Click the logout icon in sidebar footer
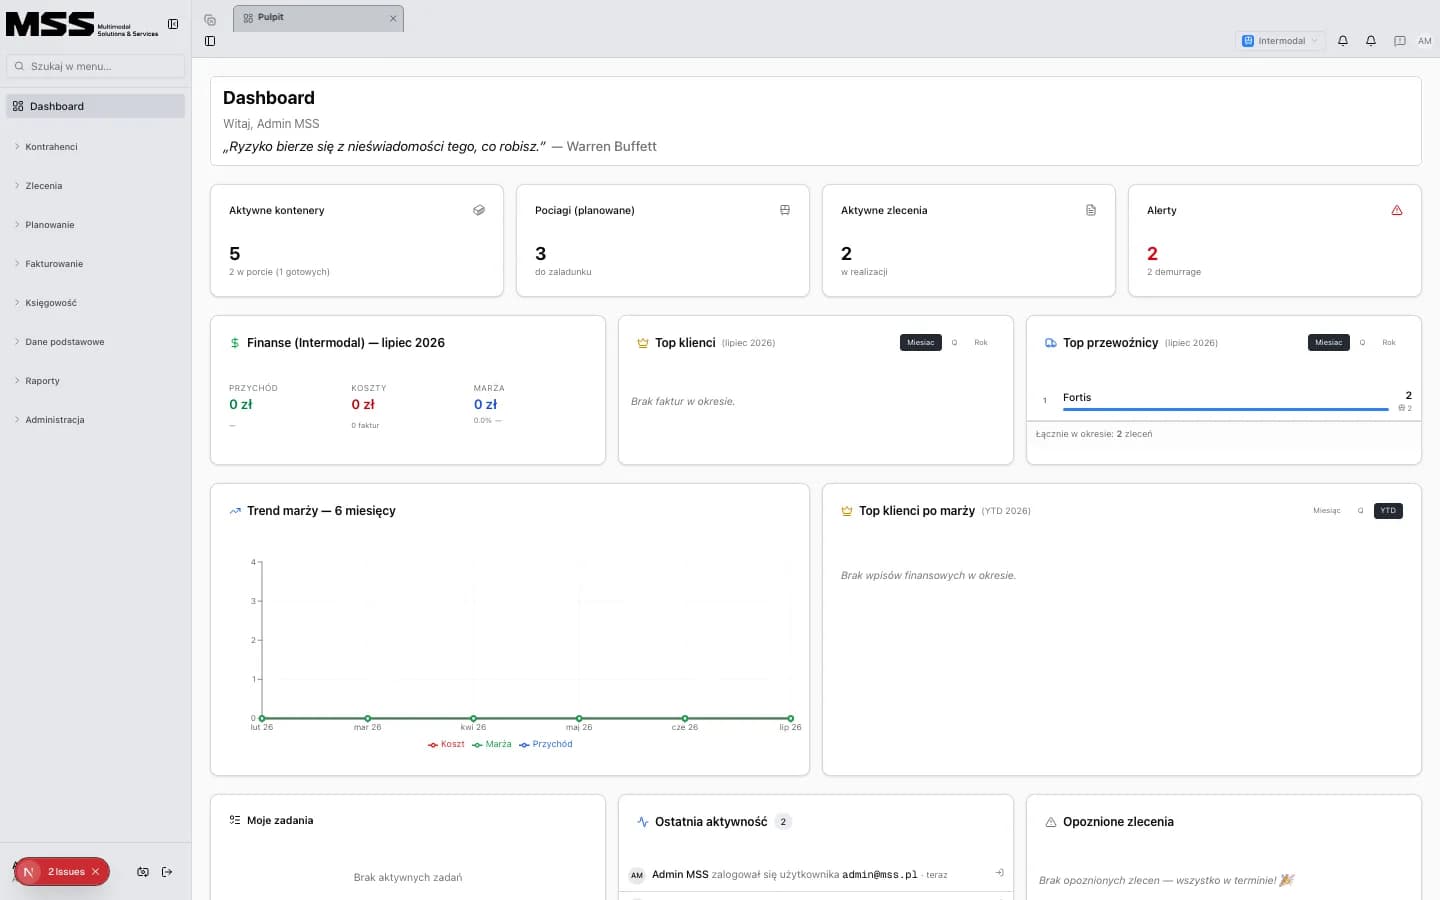 coord(167,872)
